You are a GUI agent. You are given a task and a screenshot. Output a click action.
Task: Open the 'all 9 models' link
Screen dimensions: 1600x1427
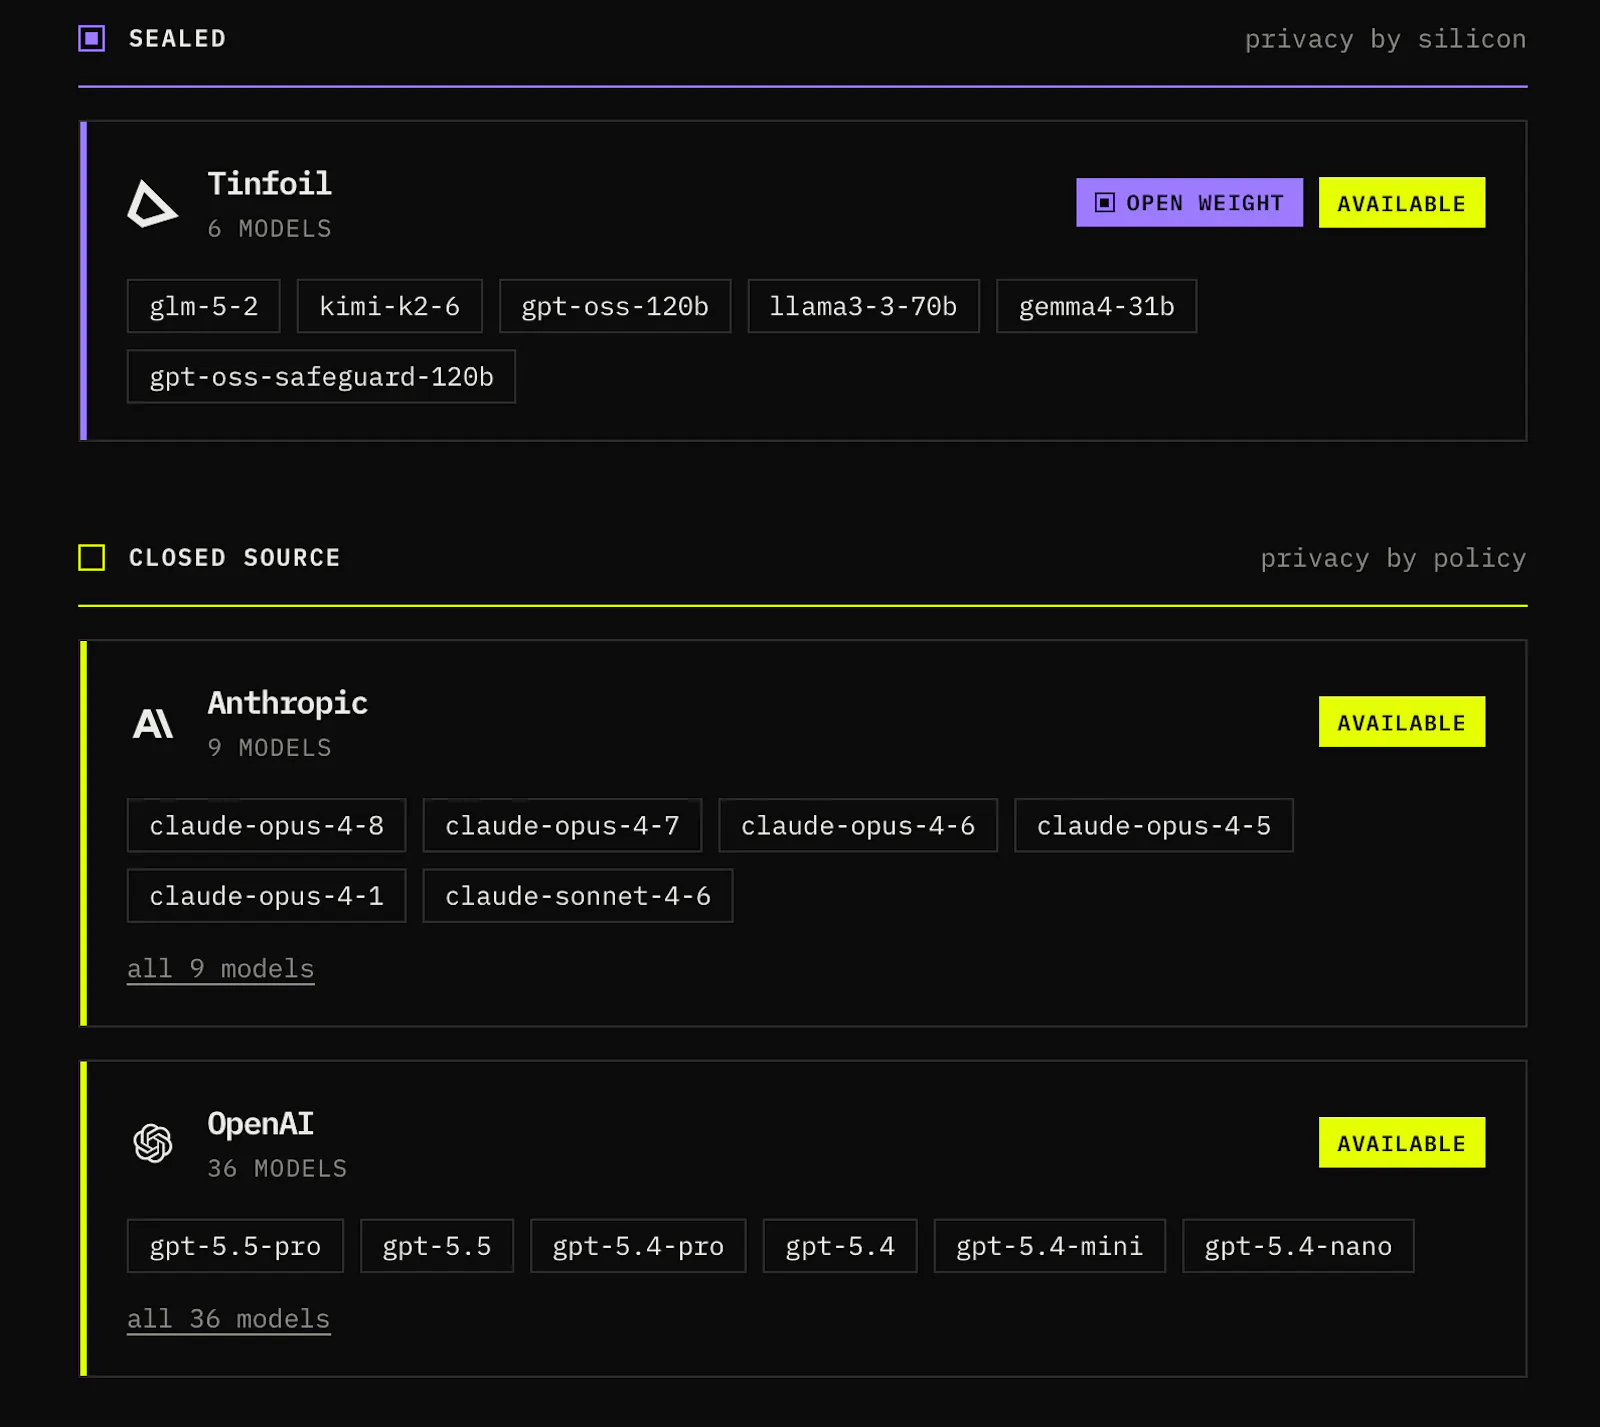coord(221,969)
